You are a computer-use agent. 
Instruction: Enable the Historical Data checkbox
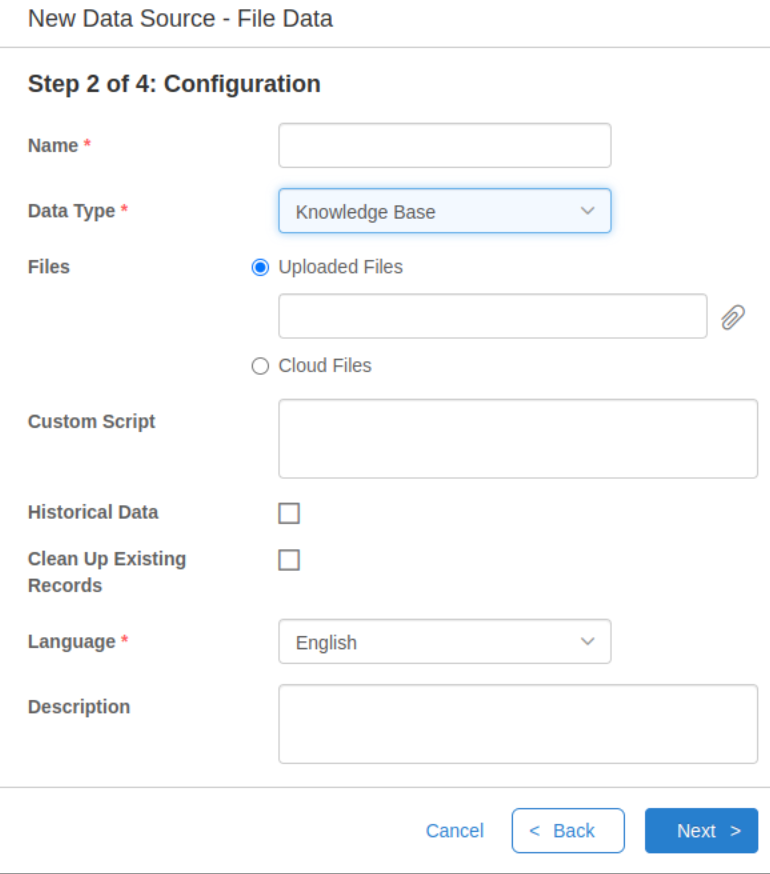[289, 513]
